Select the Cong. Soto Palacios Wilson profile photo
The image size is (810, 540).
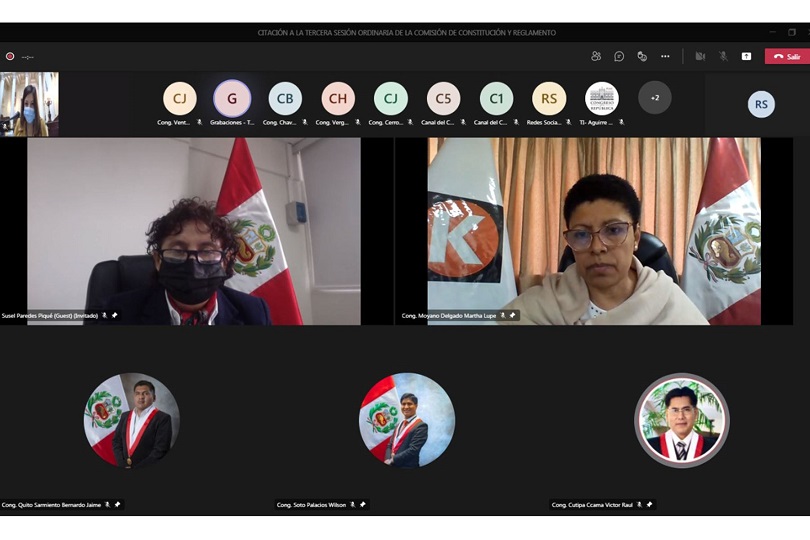[407, 421]
